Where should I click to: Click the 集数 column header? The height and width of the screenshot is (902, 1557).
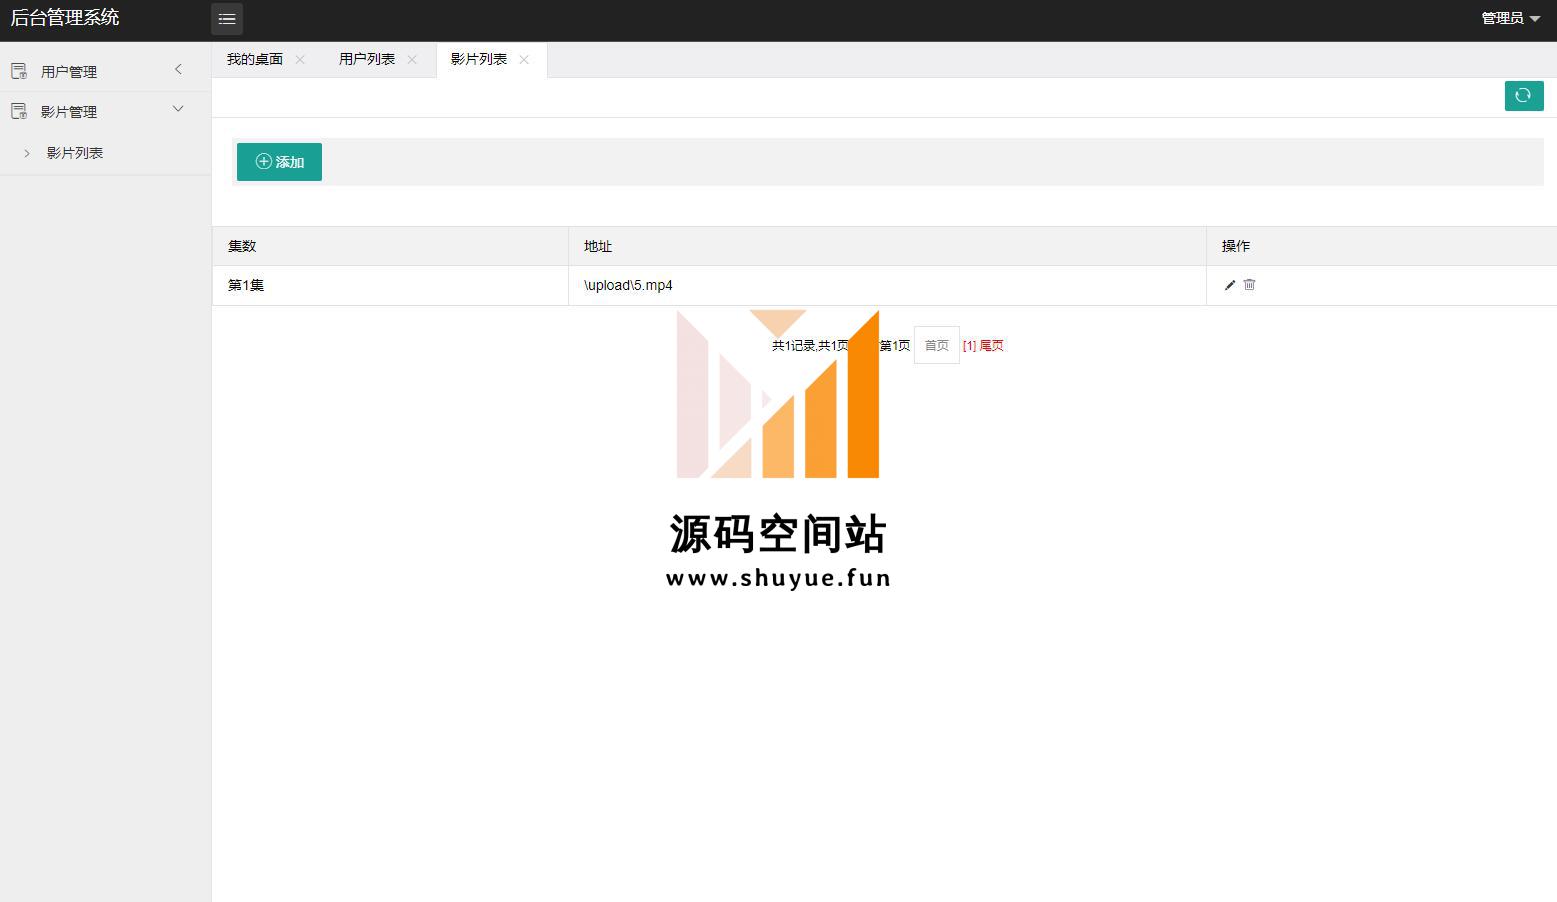[x=390, y=246]
